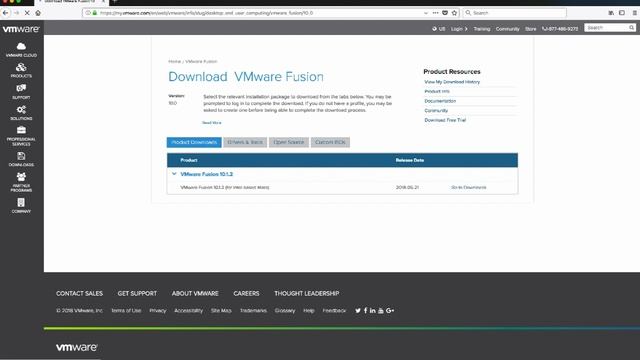Go to browser home page icon
The image size is (640, 360).
pyautogui.click(x=38, y=13)
